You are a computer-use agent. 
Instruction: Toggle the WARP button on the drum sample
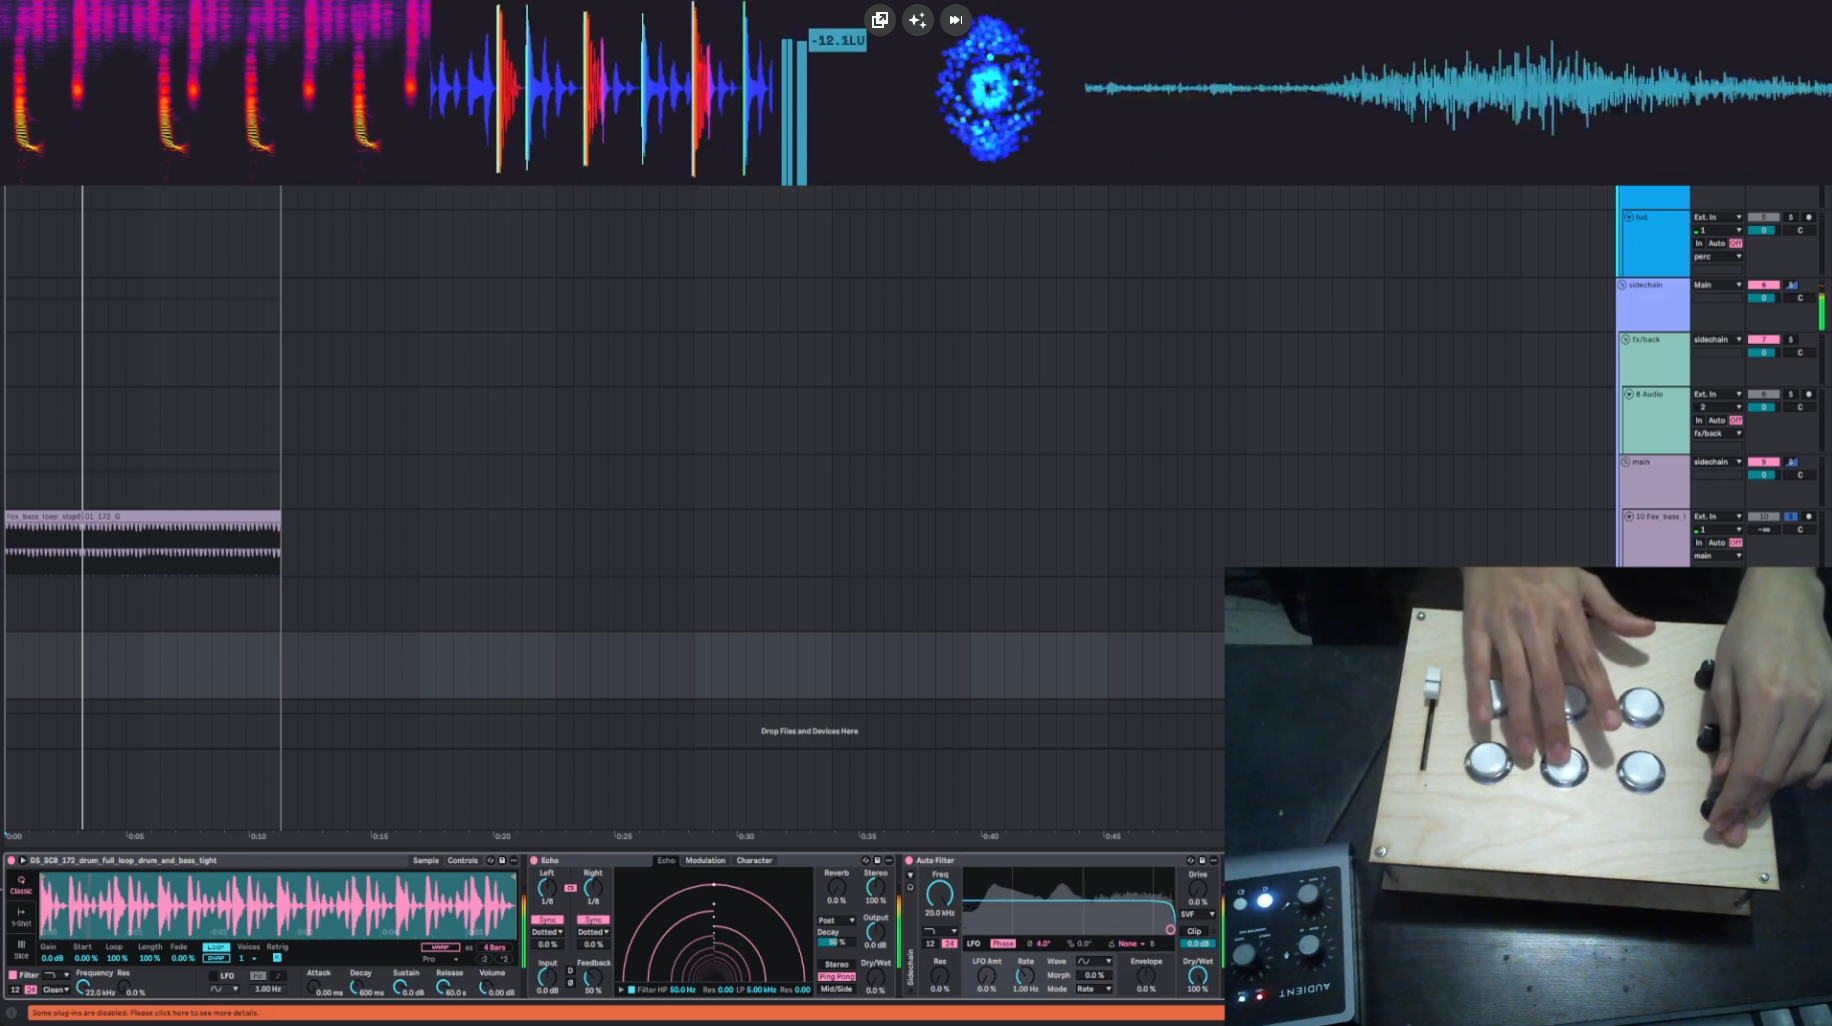click(x=440, y=947)
